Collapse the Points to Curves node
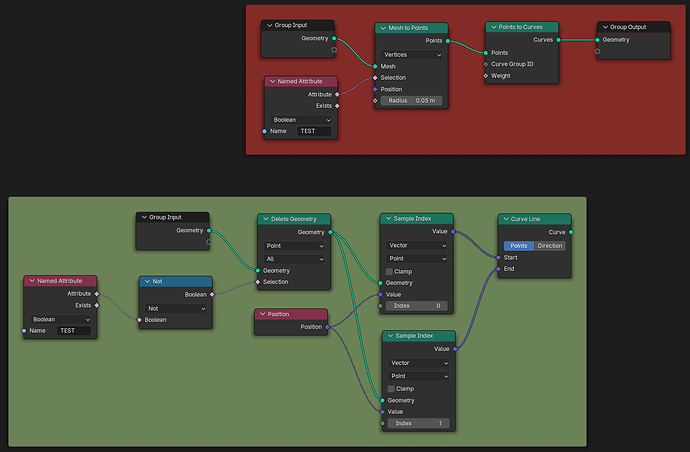The height and width of the screenshot is (452, 690). 493,27
